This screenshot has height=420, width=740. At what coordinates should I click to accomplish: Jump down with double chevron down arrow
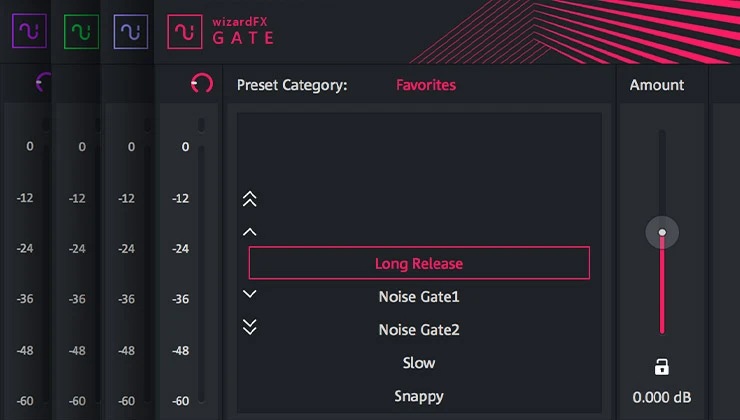(250, 327)
